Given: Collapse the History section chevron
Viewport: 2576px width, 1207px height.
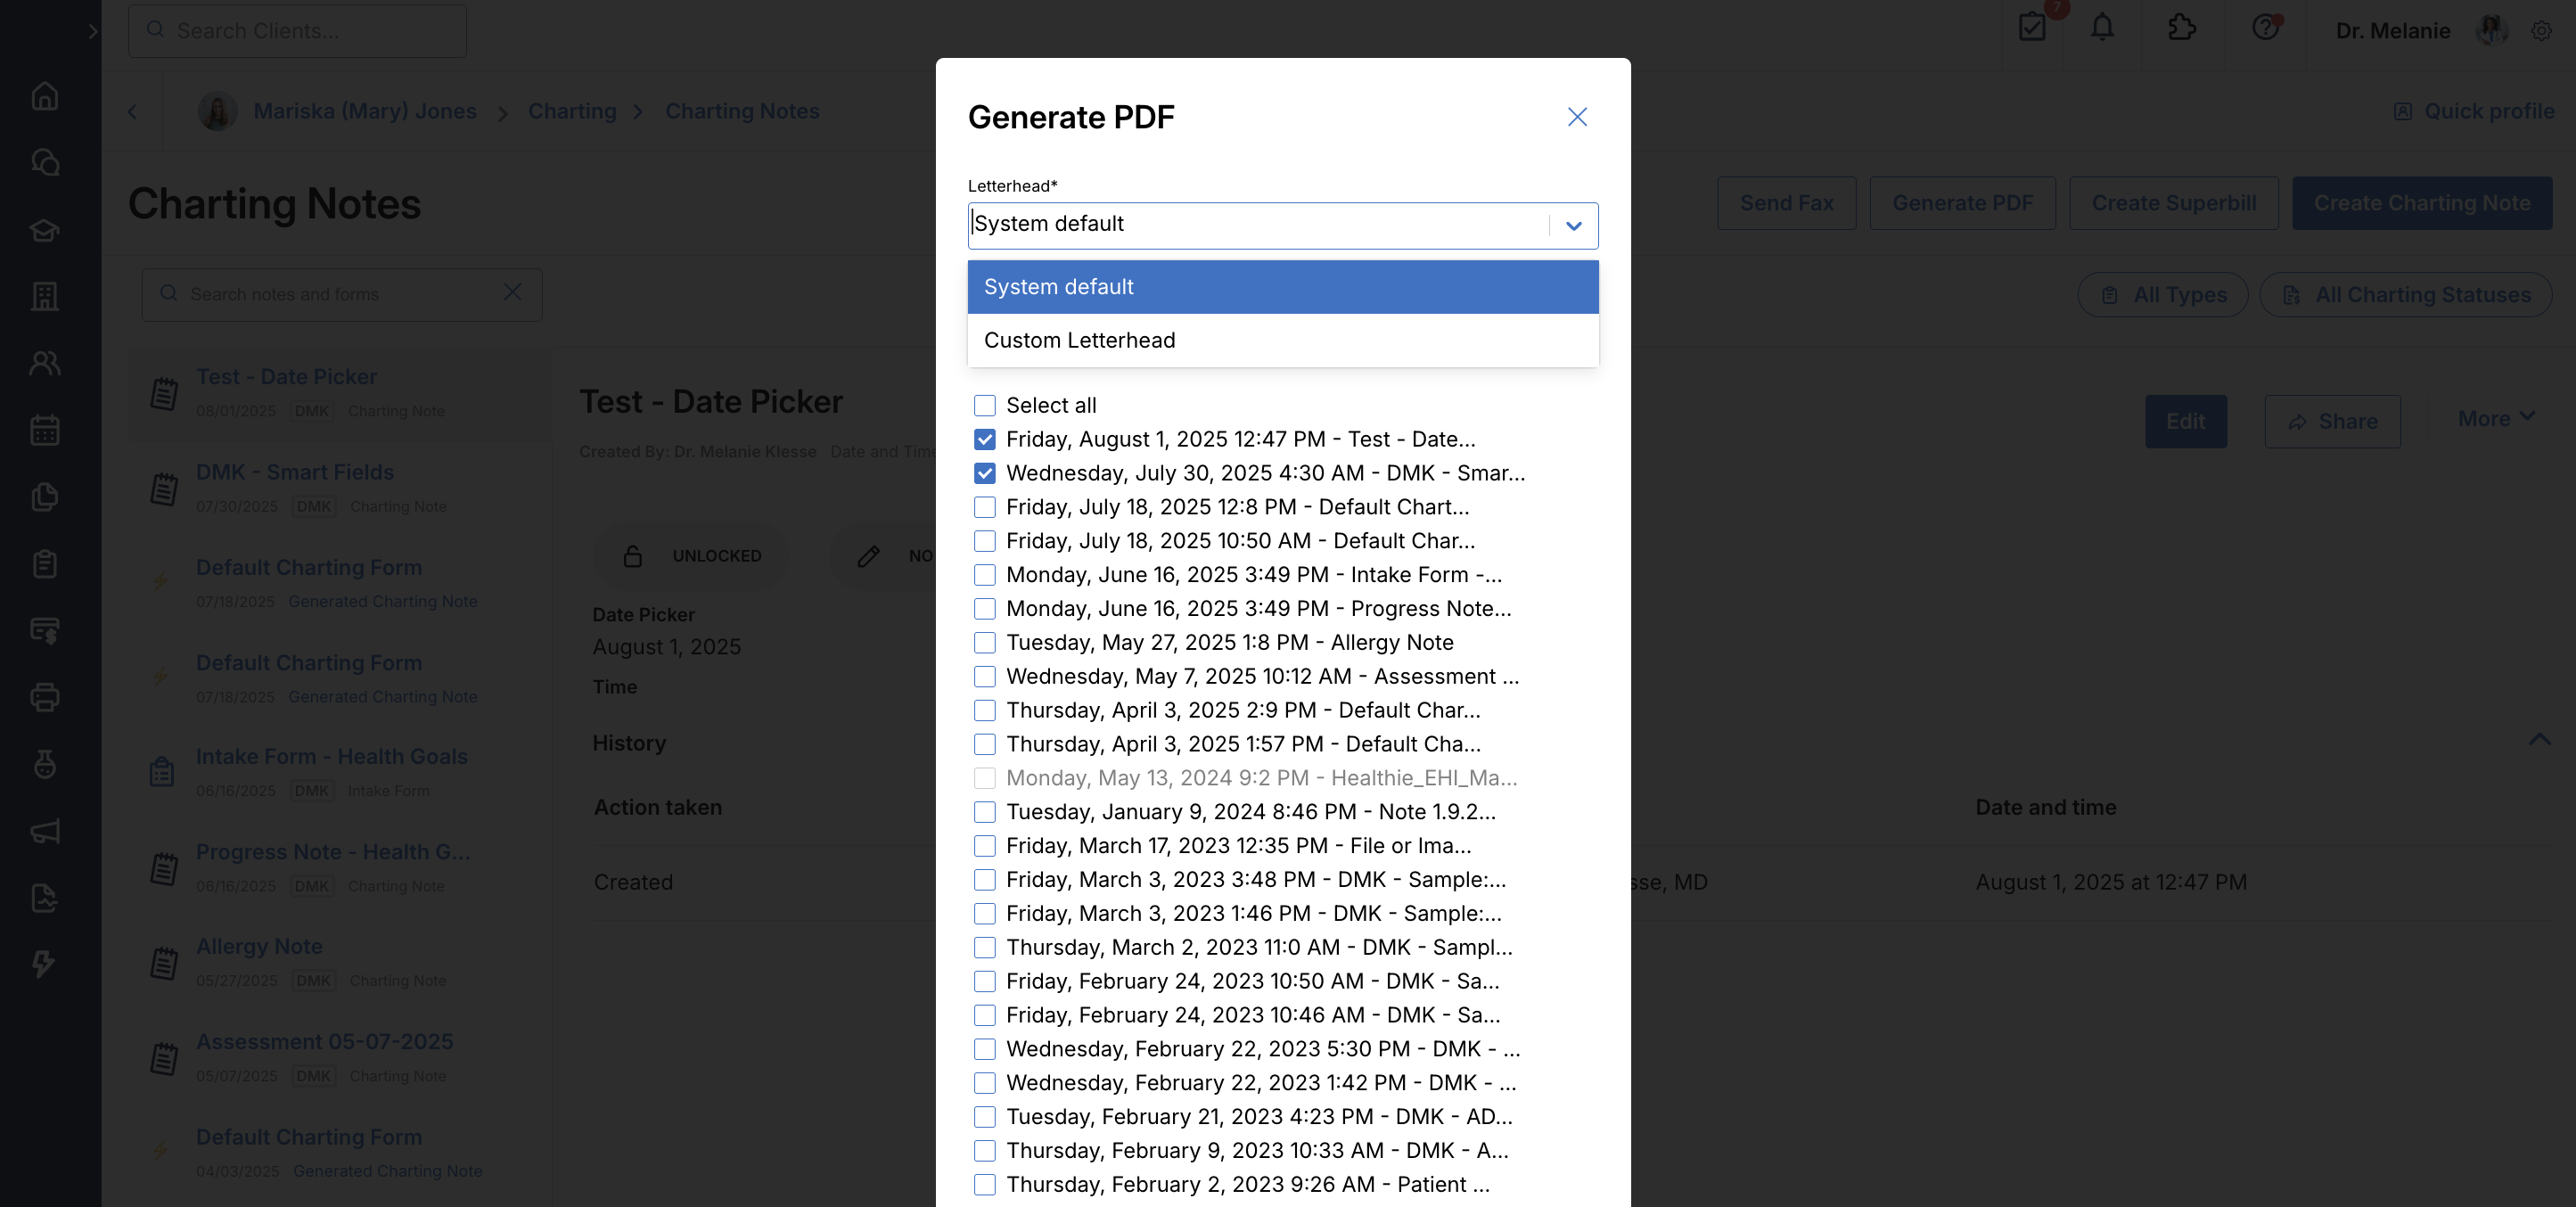Looking at the screenshot, I should (2539, 739).
